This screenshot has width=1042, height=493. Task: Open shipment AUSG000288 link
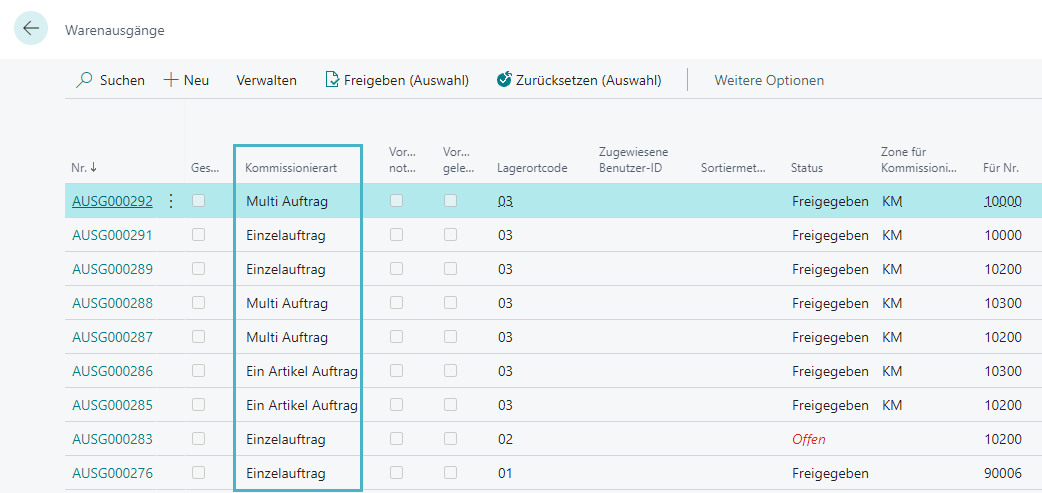pyautogui.click(x=112, y=303)
